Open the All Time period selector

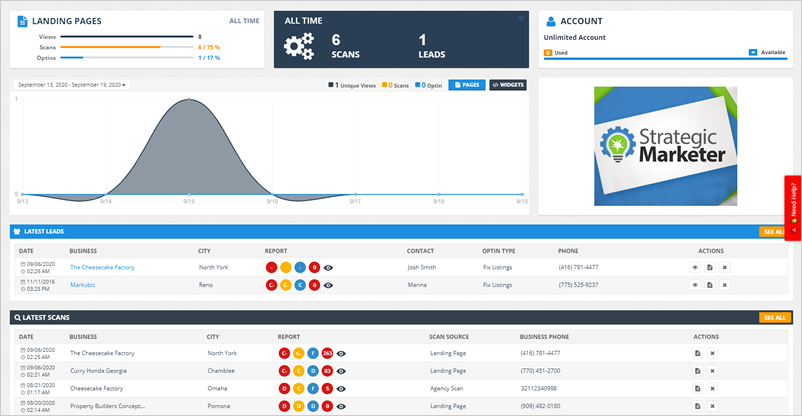(243, 20)
